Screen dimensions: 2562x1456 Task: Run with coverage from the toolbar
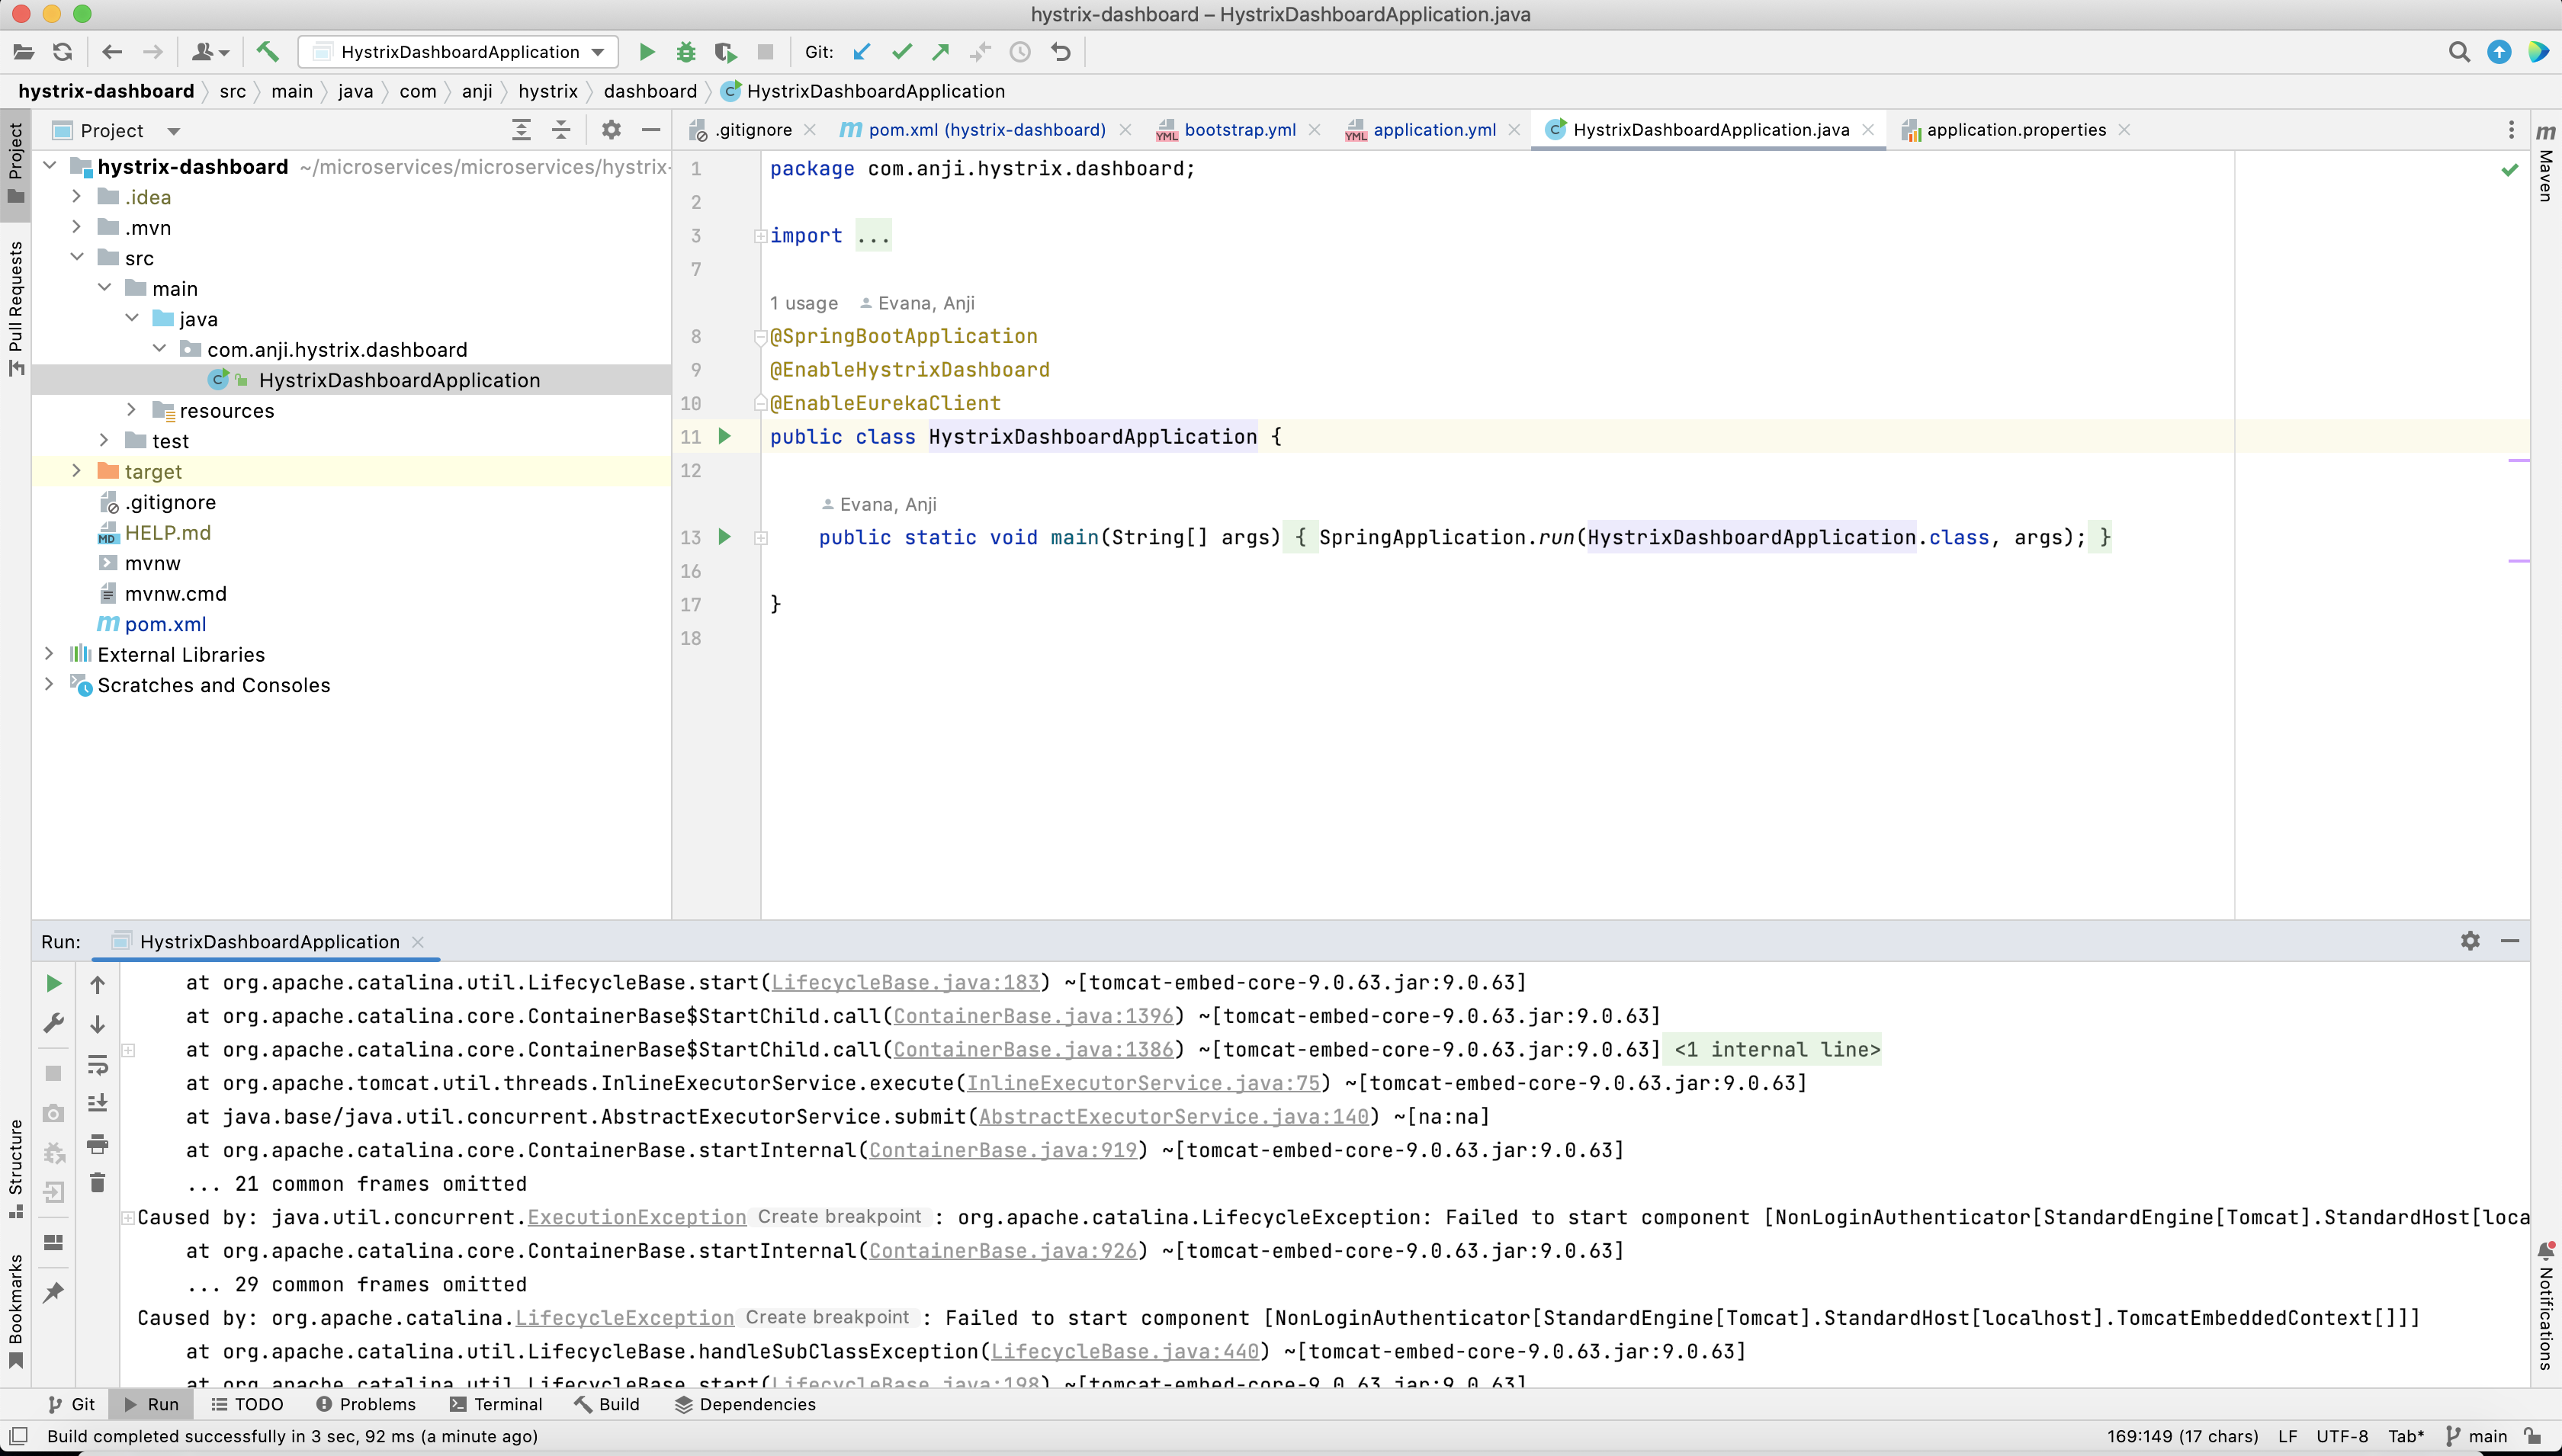pyautogui.click(x=725, y=52)
